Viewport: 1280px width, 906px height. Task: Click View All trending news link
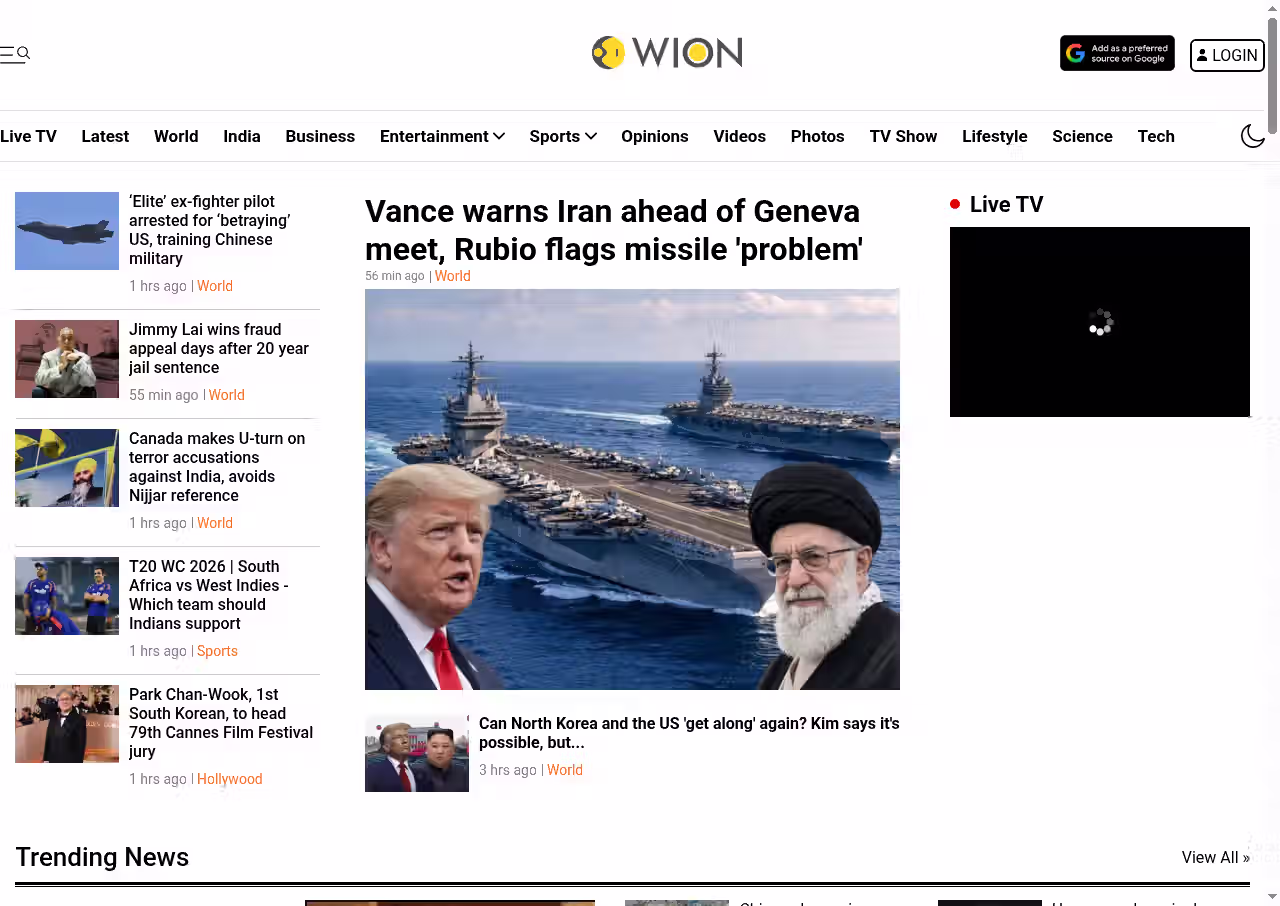[x=1216, y=857]
